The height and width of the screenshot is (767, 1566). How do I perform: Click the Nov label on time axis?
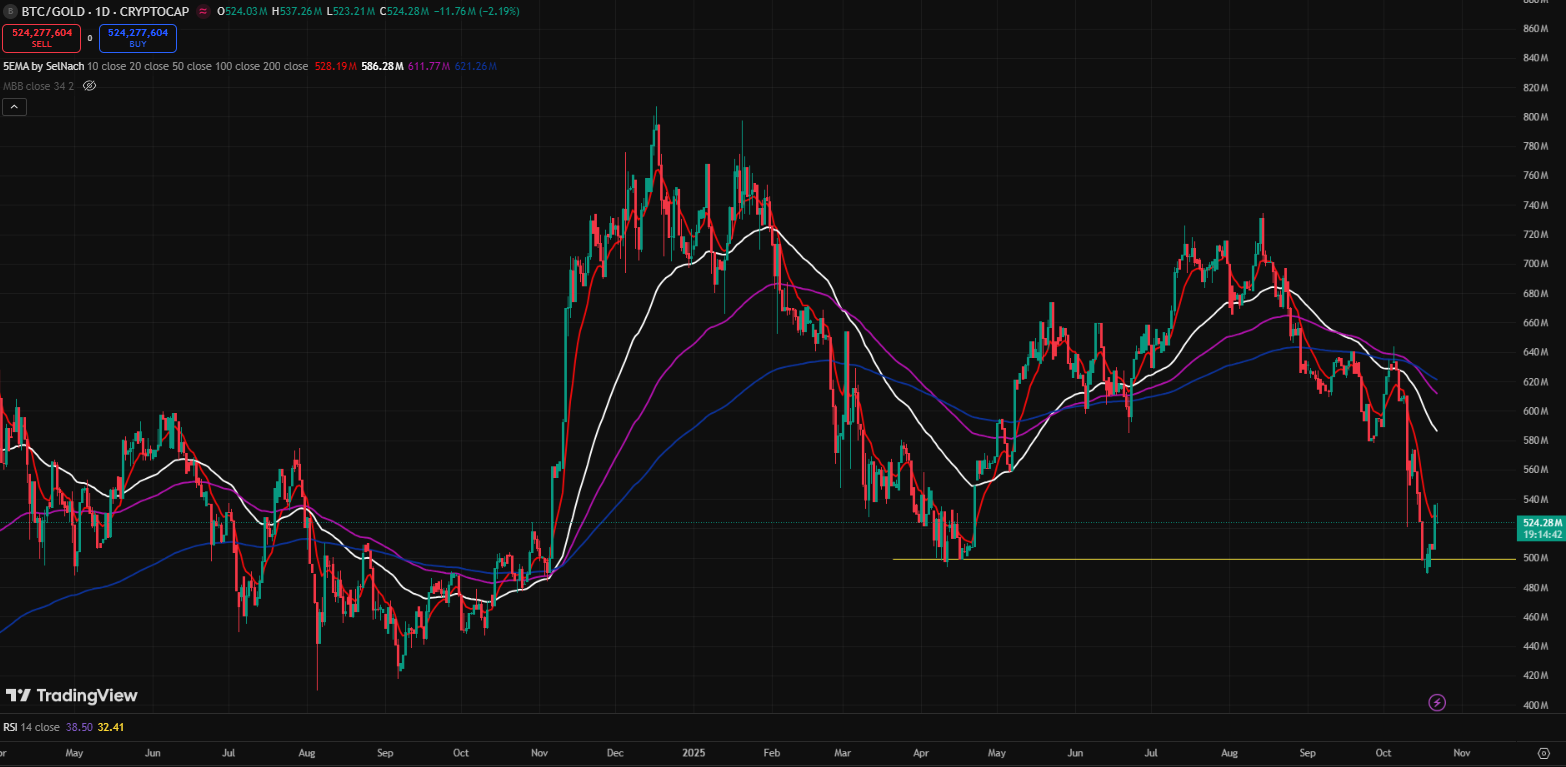(1462, 751)
